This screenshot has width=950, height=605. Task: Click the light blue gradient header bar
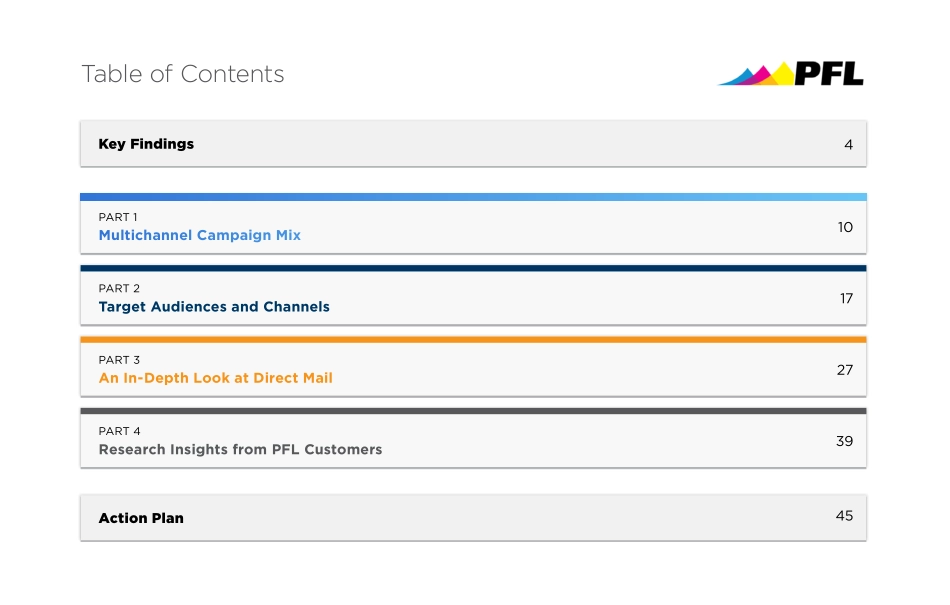(x=473, y=197)
